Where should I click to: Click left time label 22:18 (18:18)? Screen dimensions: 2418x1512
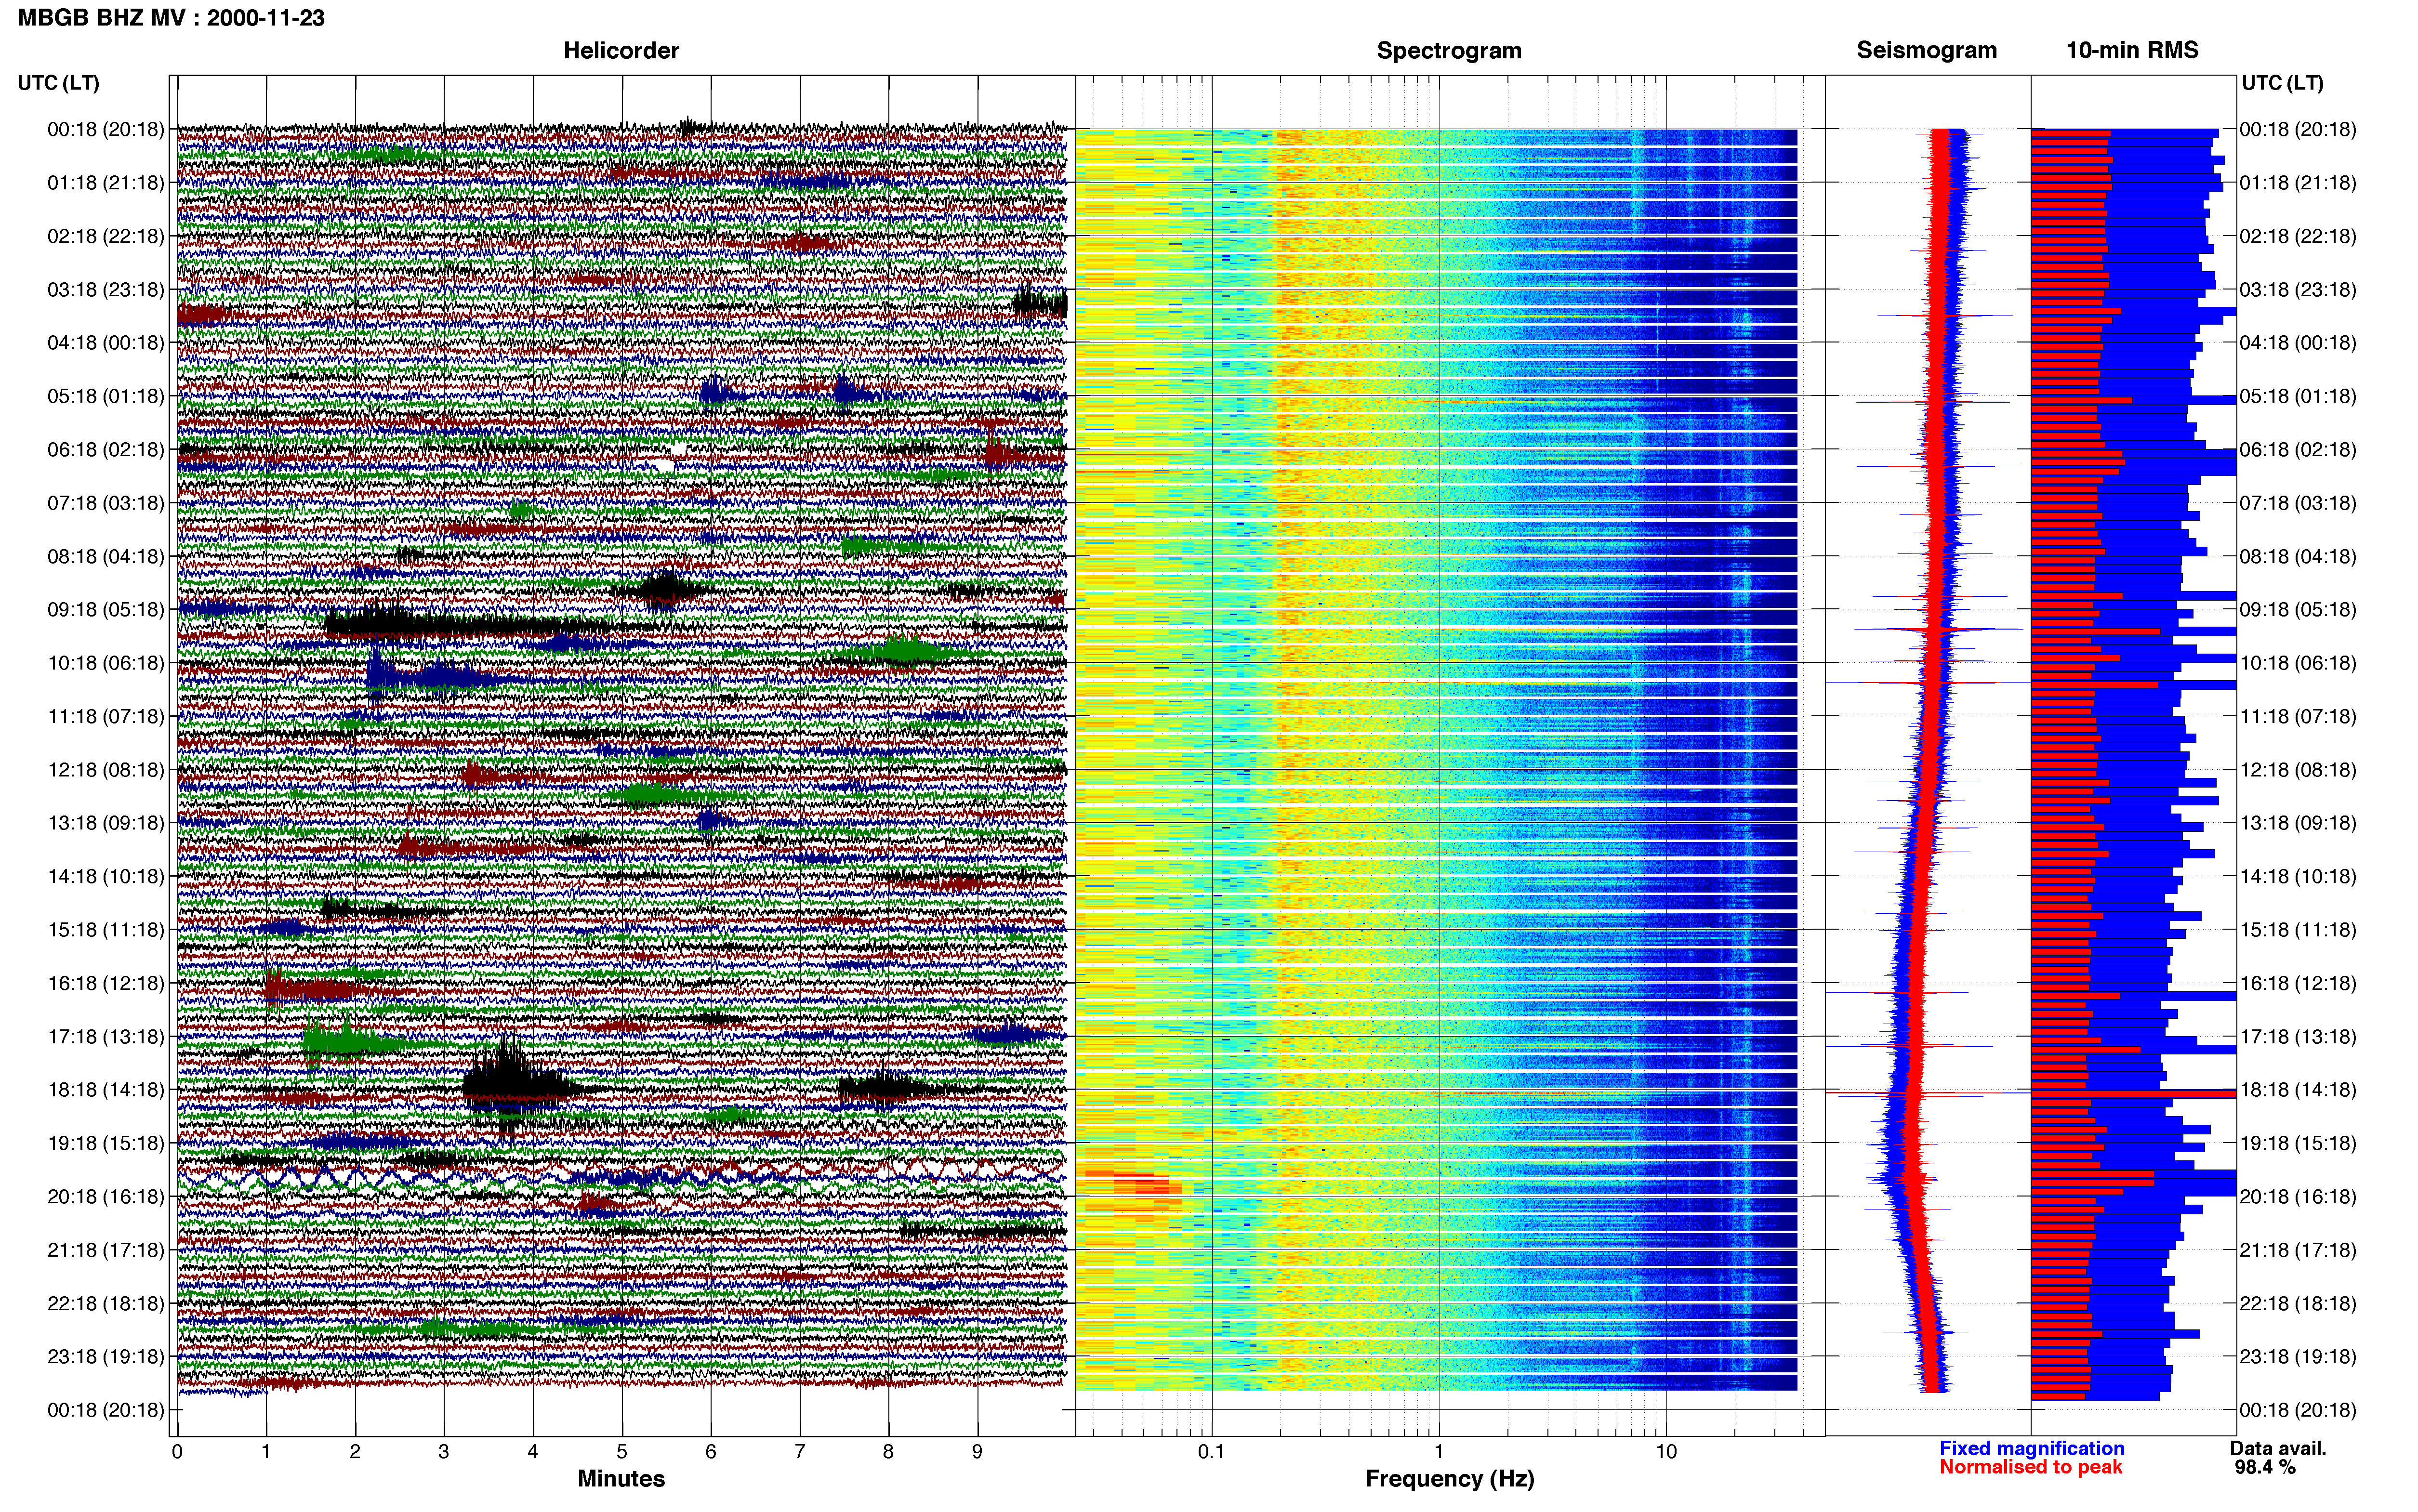(x=106, y=1303)
